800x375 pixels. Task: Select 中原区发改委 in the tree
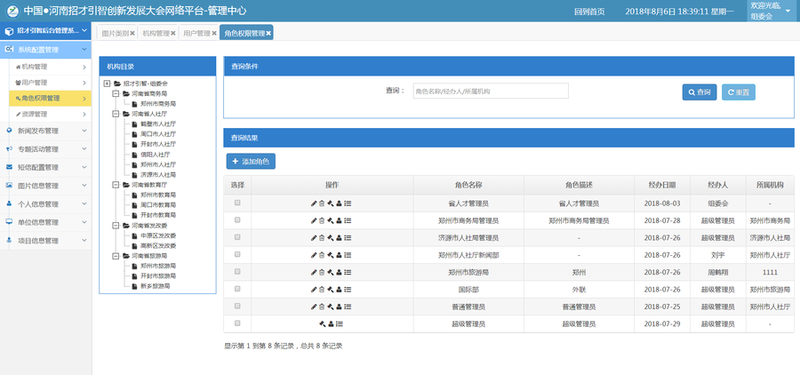158,236
